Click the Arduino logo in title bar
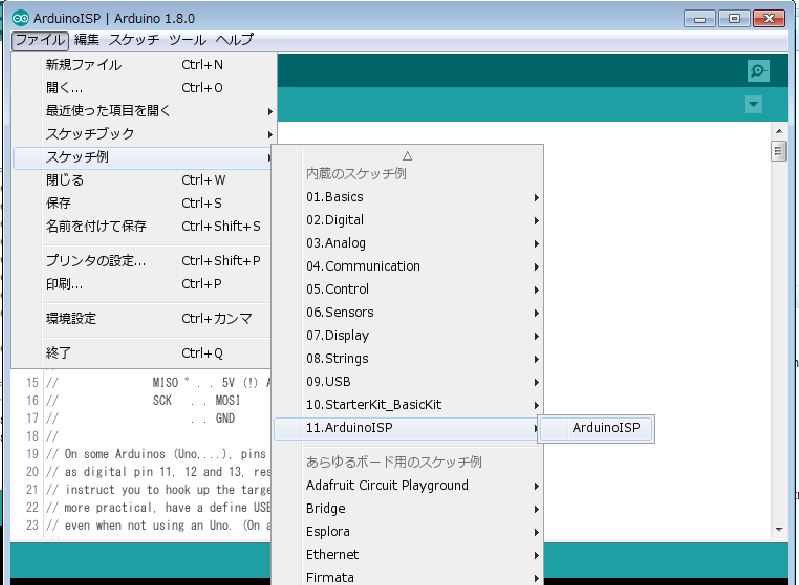Viewport: 799px width, 585px height. [x=20, y=19]
